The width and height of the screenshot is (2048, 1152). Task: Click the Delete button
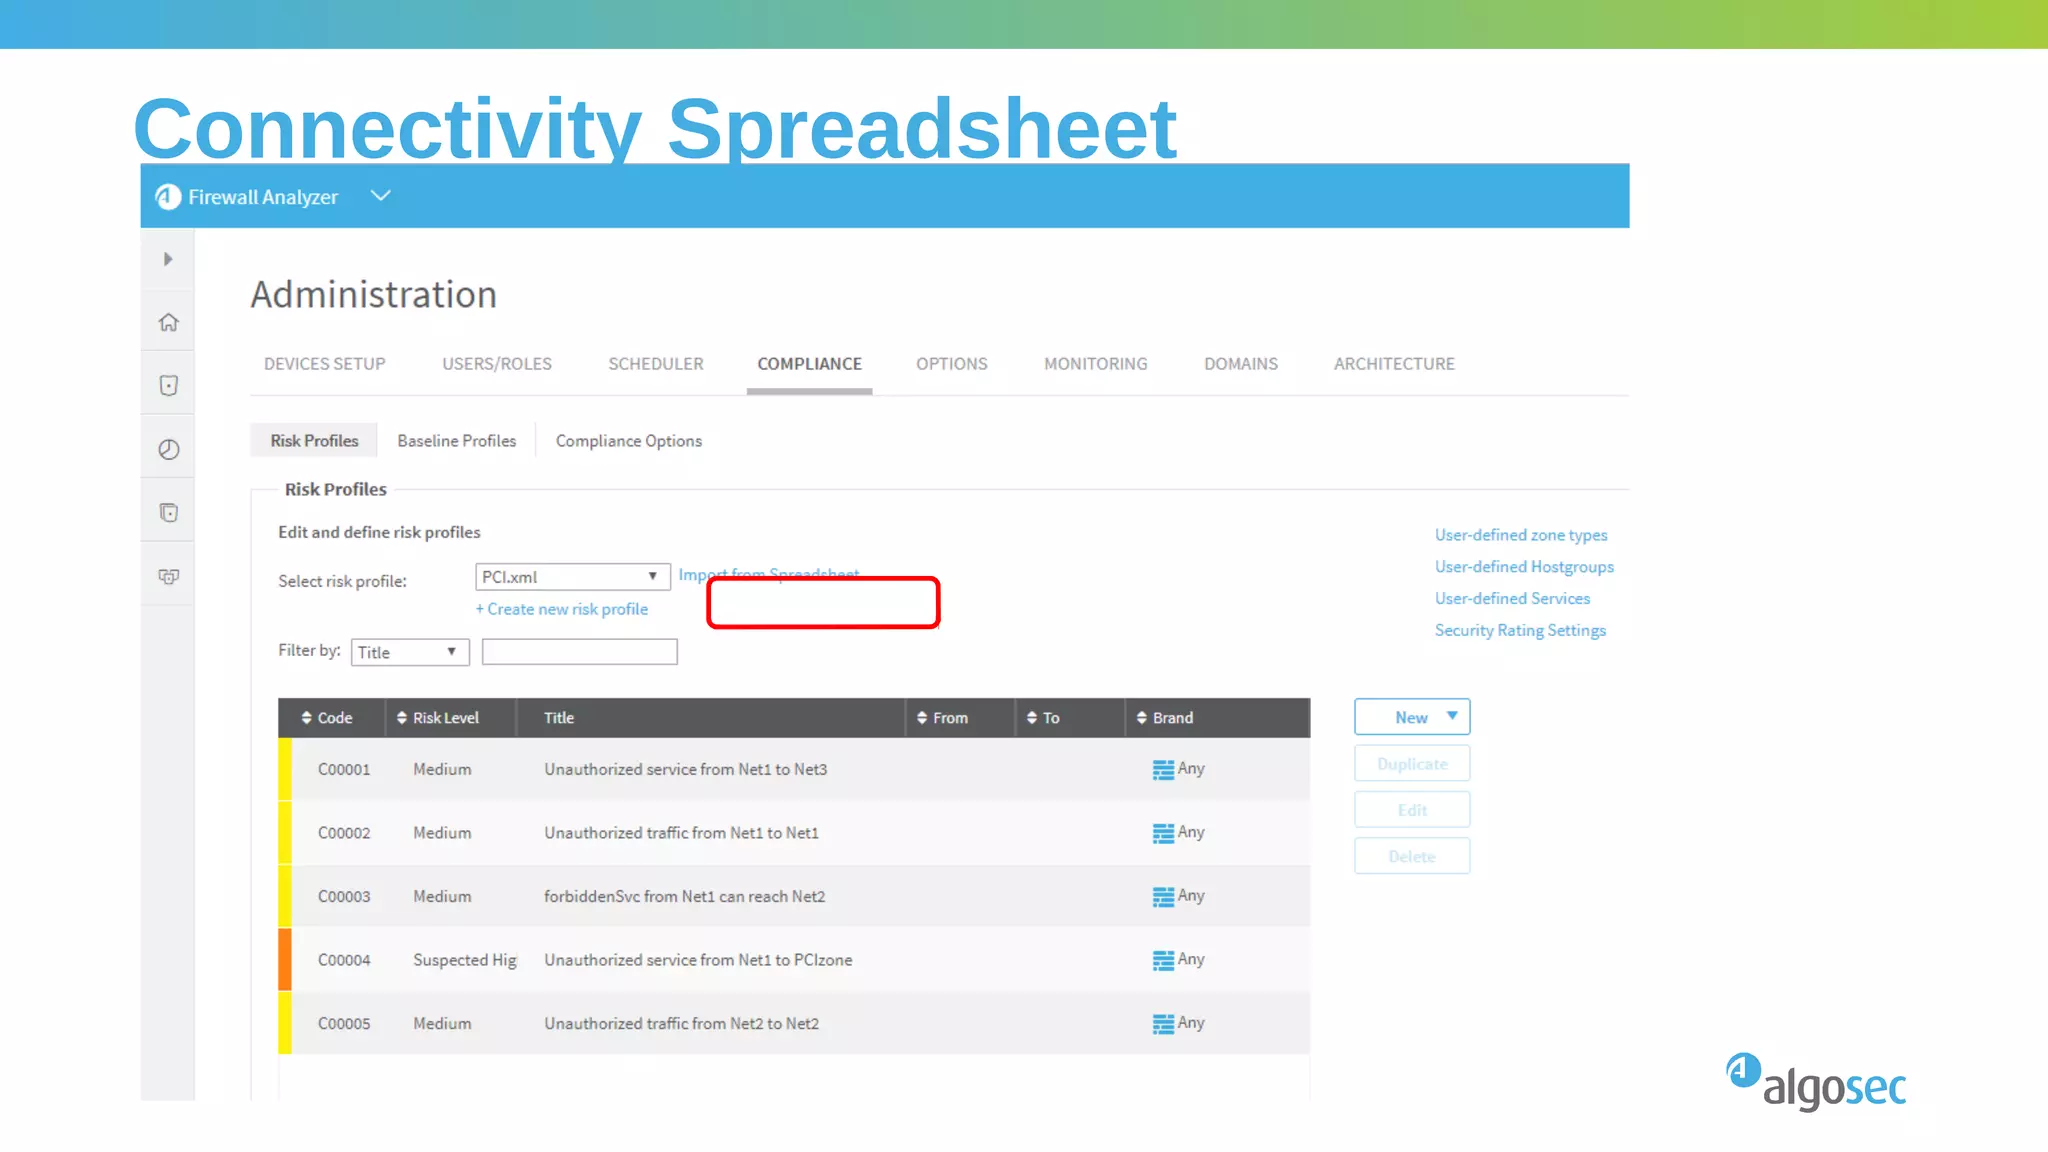tap(1412, 857)
